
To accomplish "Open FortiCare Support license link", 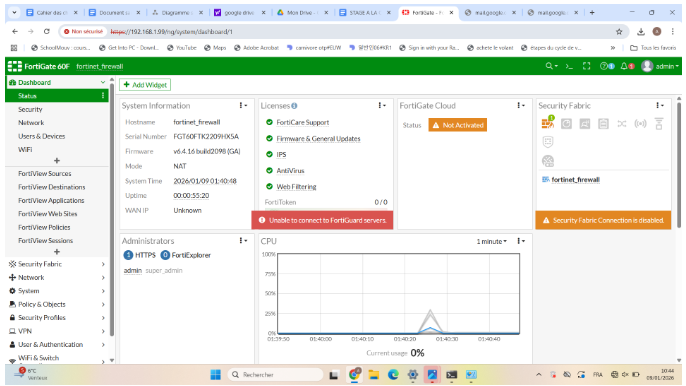I will [302, 123].
